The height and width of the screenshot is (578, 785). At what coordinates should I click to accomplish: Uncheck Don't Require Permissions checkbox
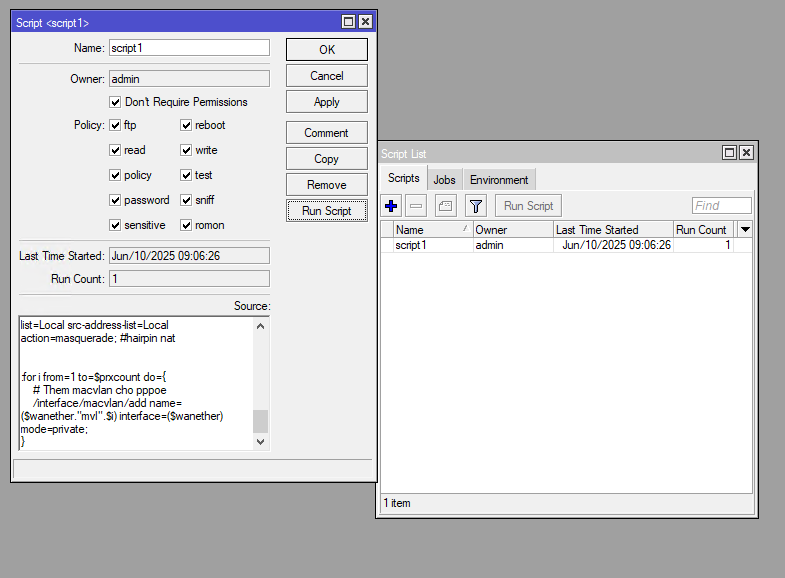(x=116, y=102)
